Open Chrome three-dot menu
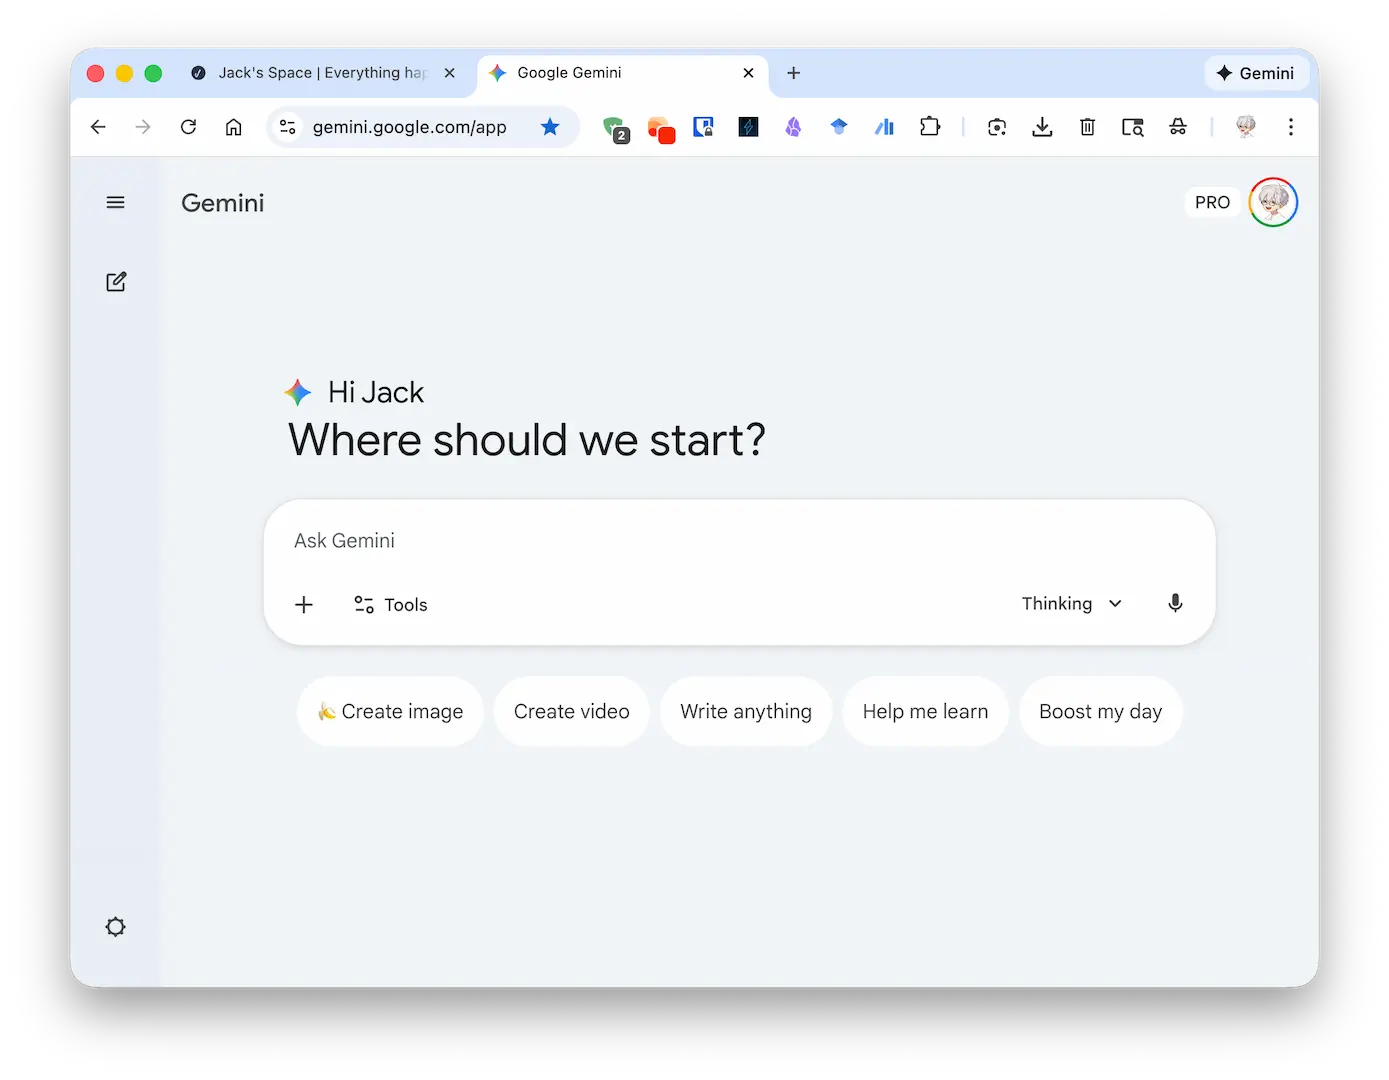Viewport: 1389px width, 1080px height. [x=1291, y=127]
